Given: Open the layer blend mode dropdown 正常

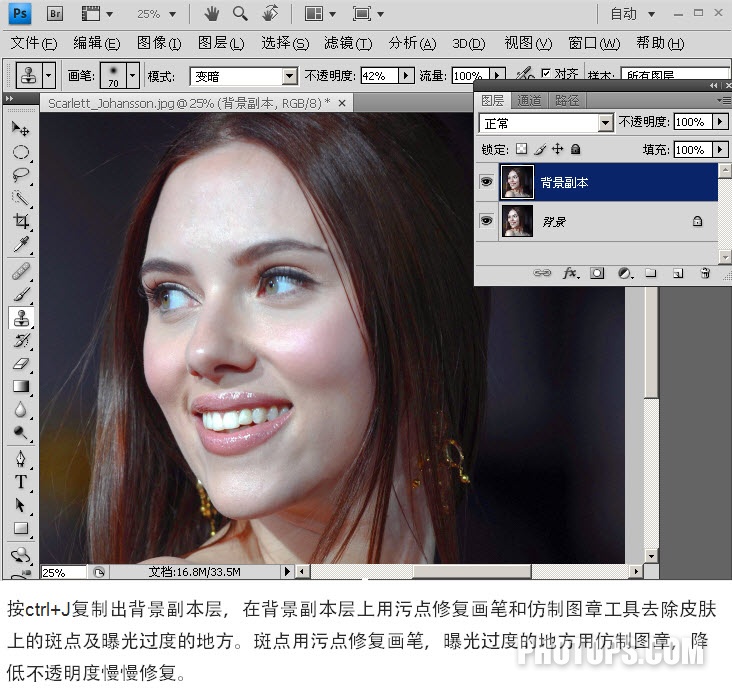Looking at the screenshot, I should pos(546,123).
